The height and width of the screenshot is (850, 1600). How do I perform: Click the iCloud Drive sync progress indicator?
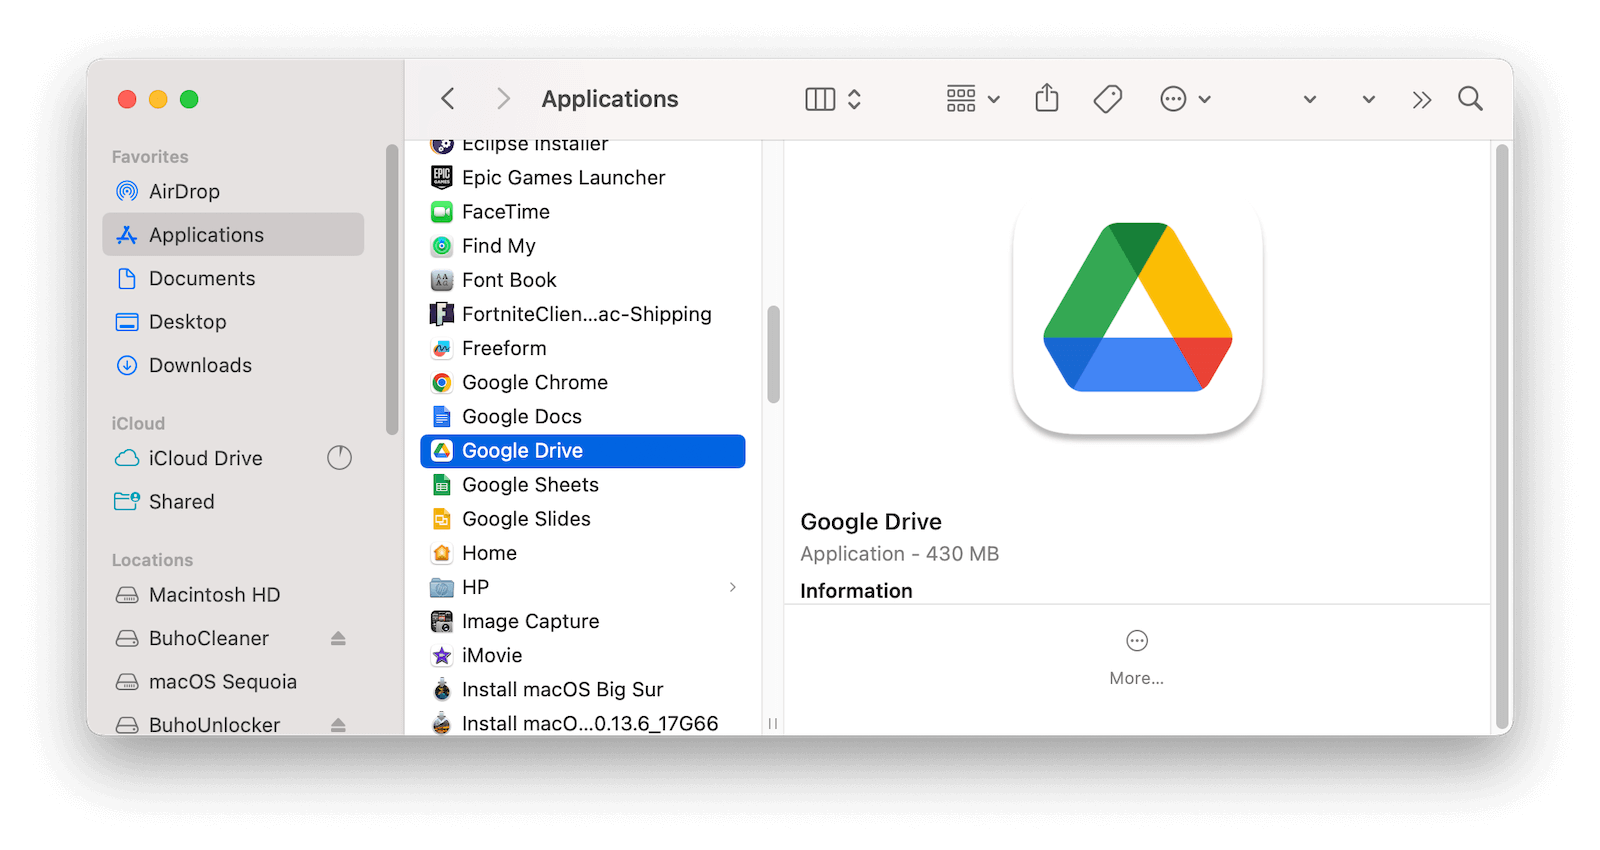tap(340, 458)
